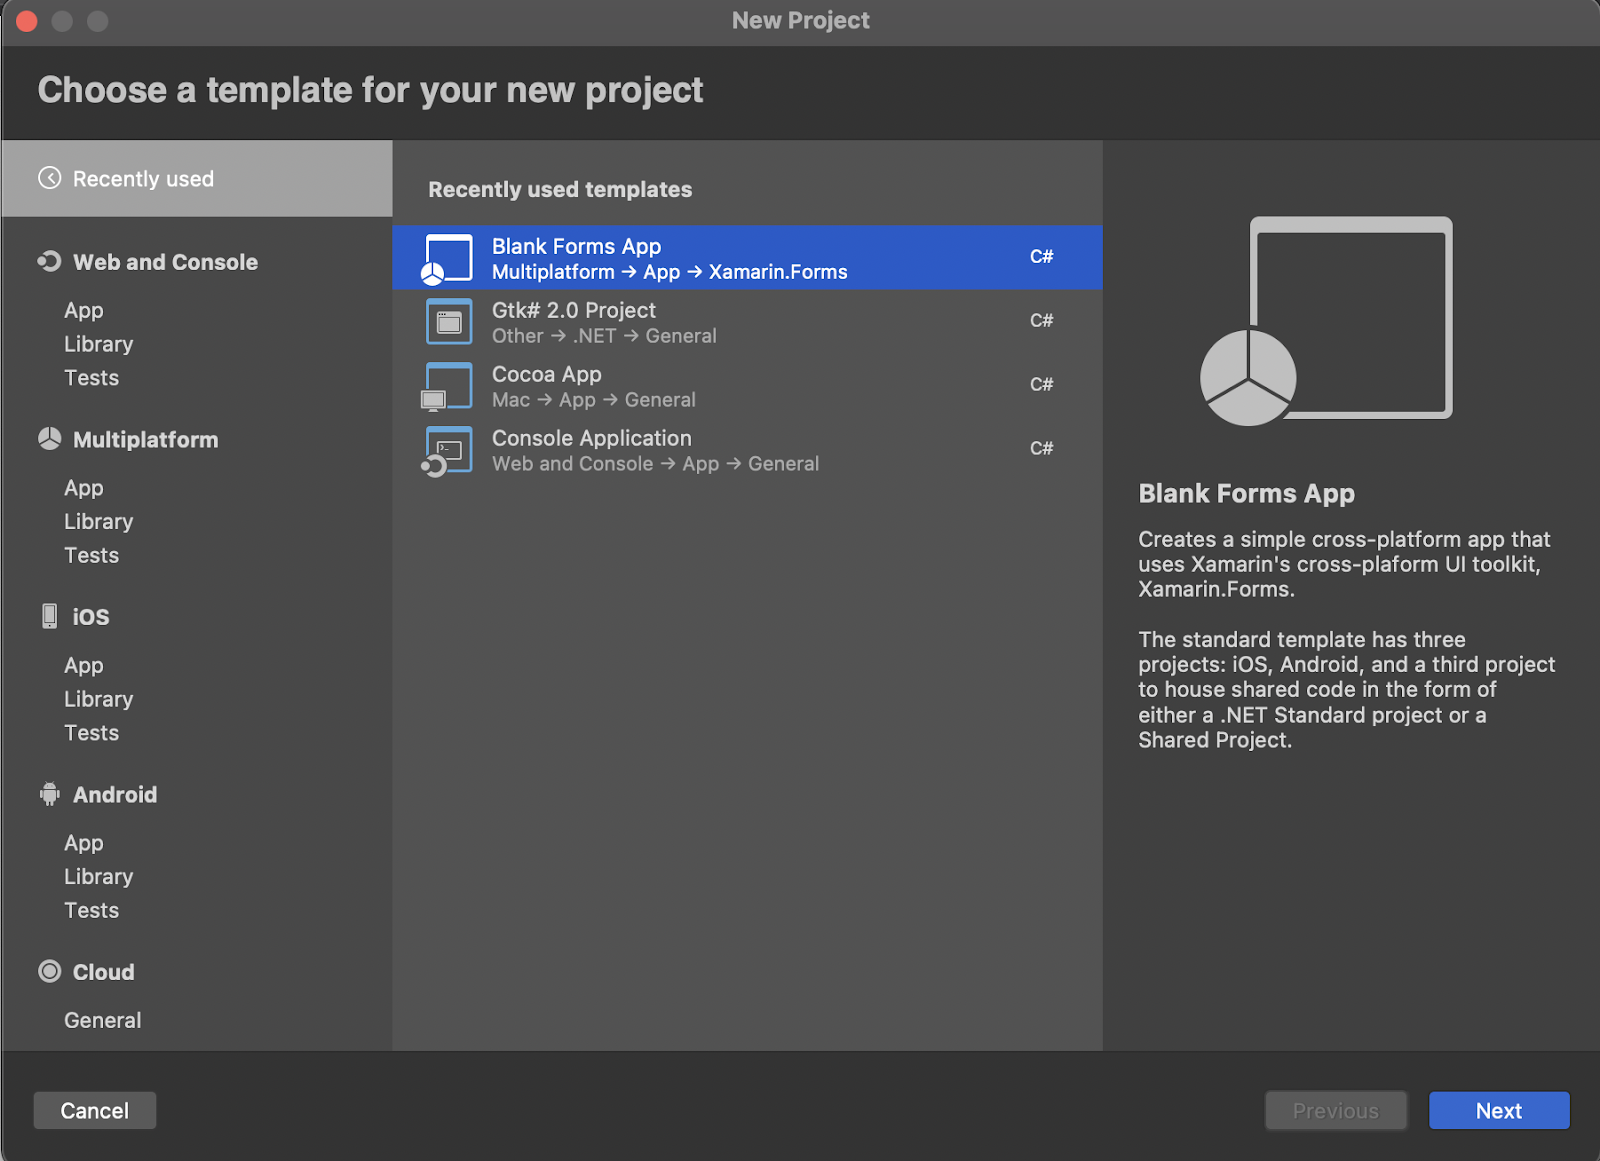Click the Previous button
Viewport: 1600px width, 1161px height.
pyautogui.click(x=1336, y=1110)
